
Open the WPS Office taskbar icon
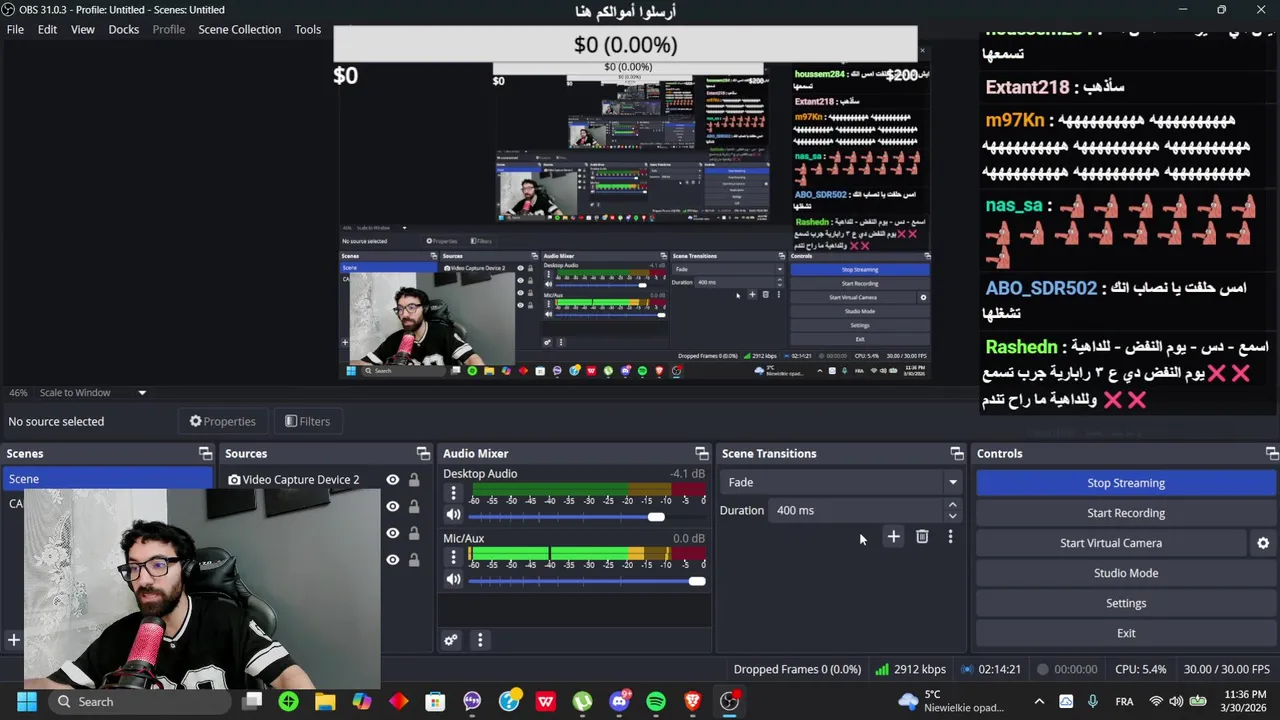coord(545,702)
